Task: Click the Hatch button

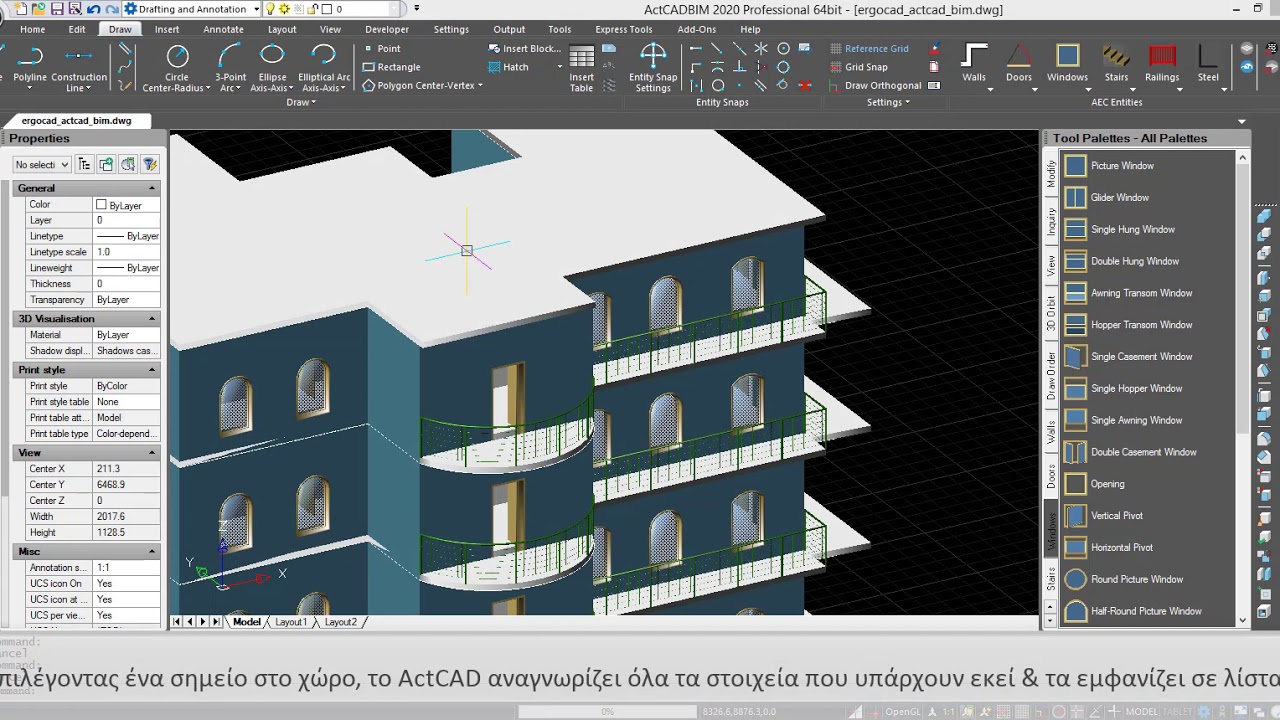Action: [x=508, y=67]
